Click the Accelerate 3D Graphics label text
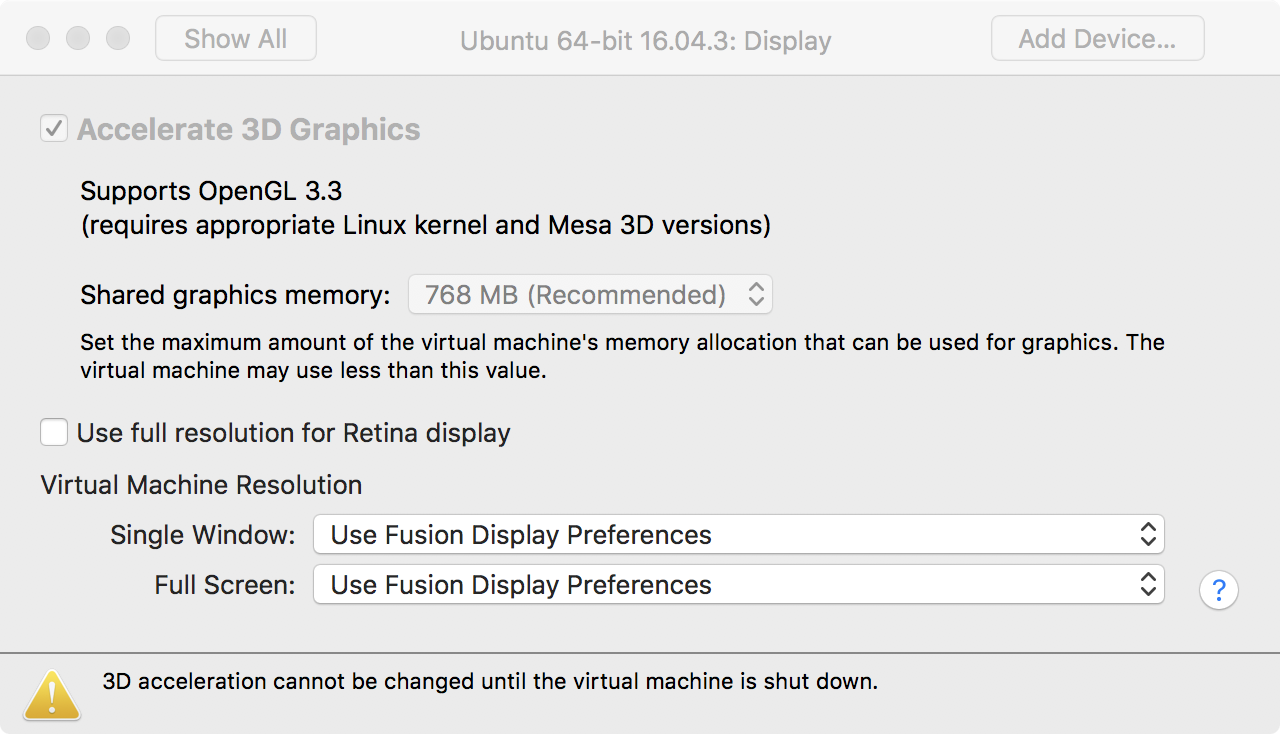The width and height of the screenshot is (1280, 734). [x=248, y=130]
